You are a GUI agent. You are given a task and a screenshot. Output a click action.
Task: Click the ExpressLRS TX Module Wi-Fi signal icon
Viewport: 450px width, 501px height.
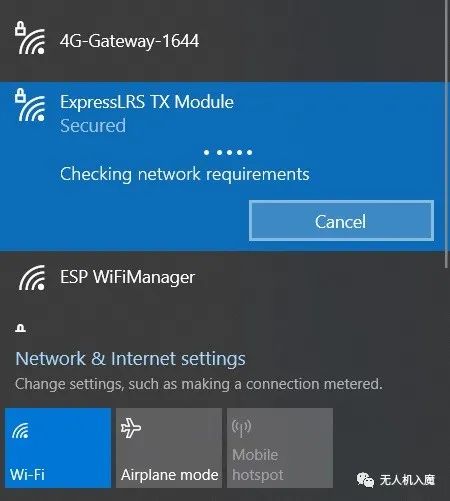(30, 105)
